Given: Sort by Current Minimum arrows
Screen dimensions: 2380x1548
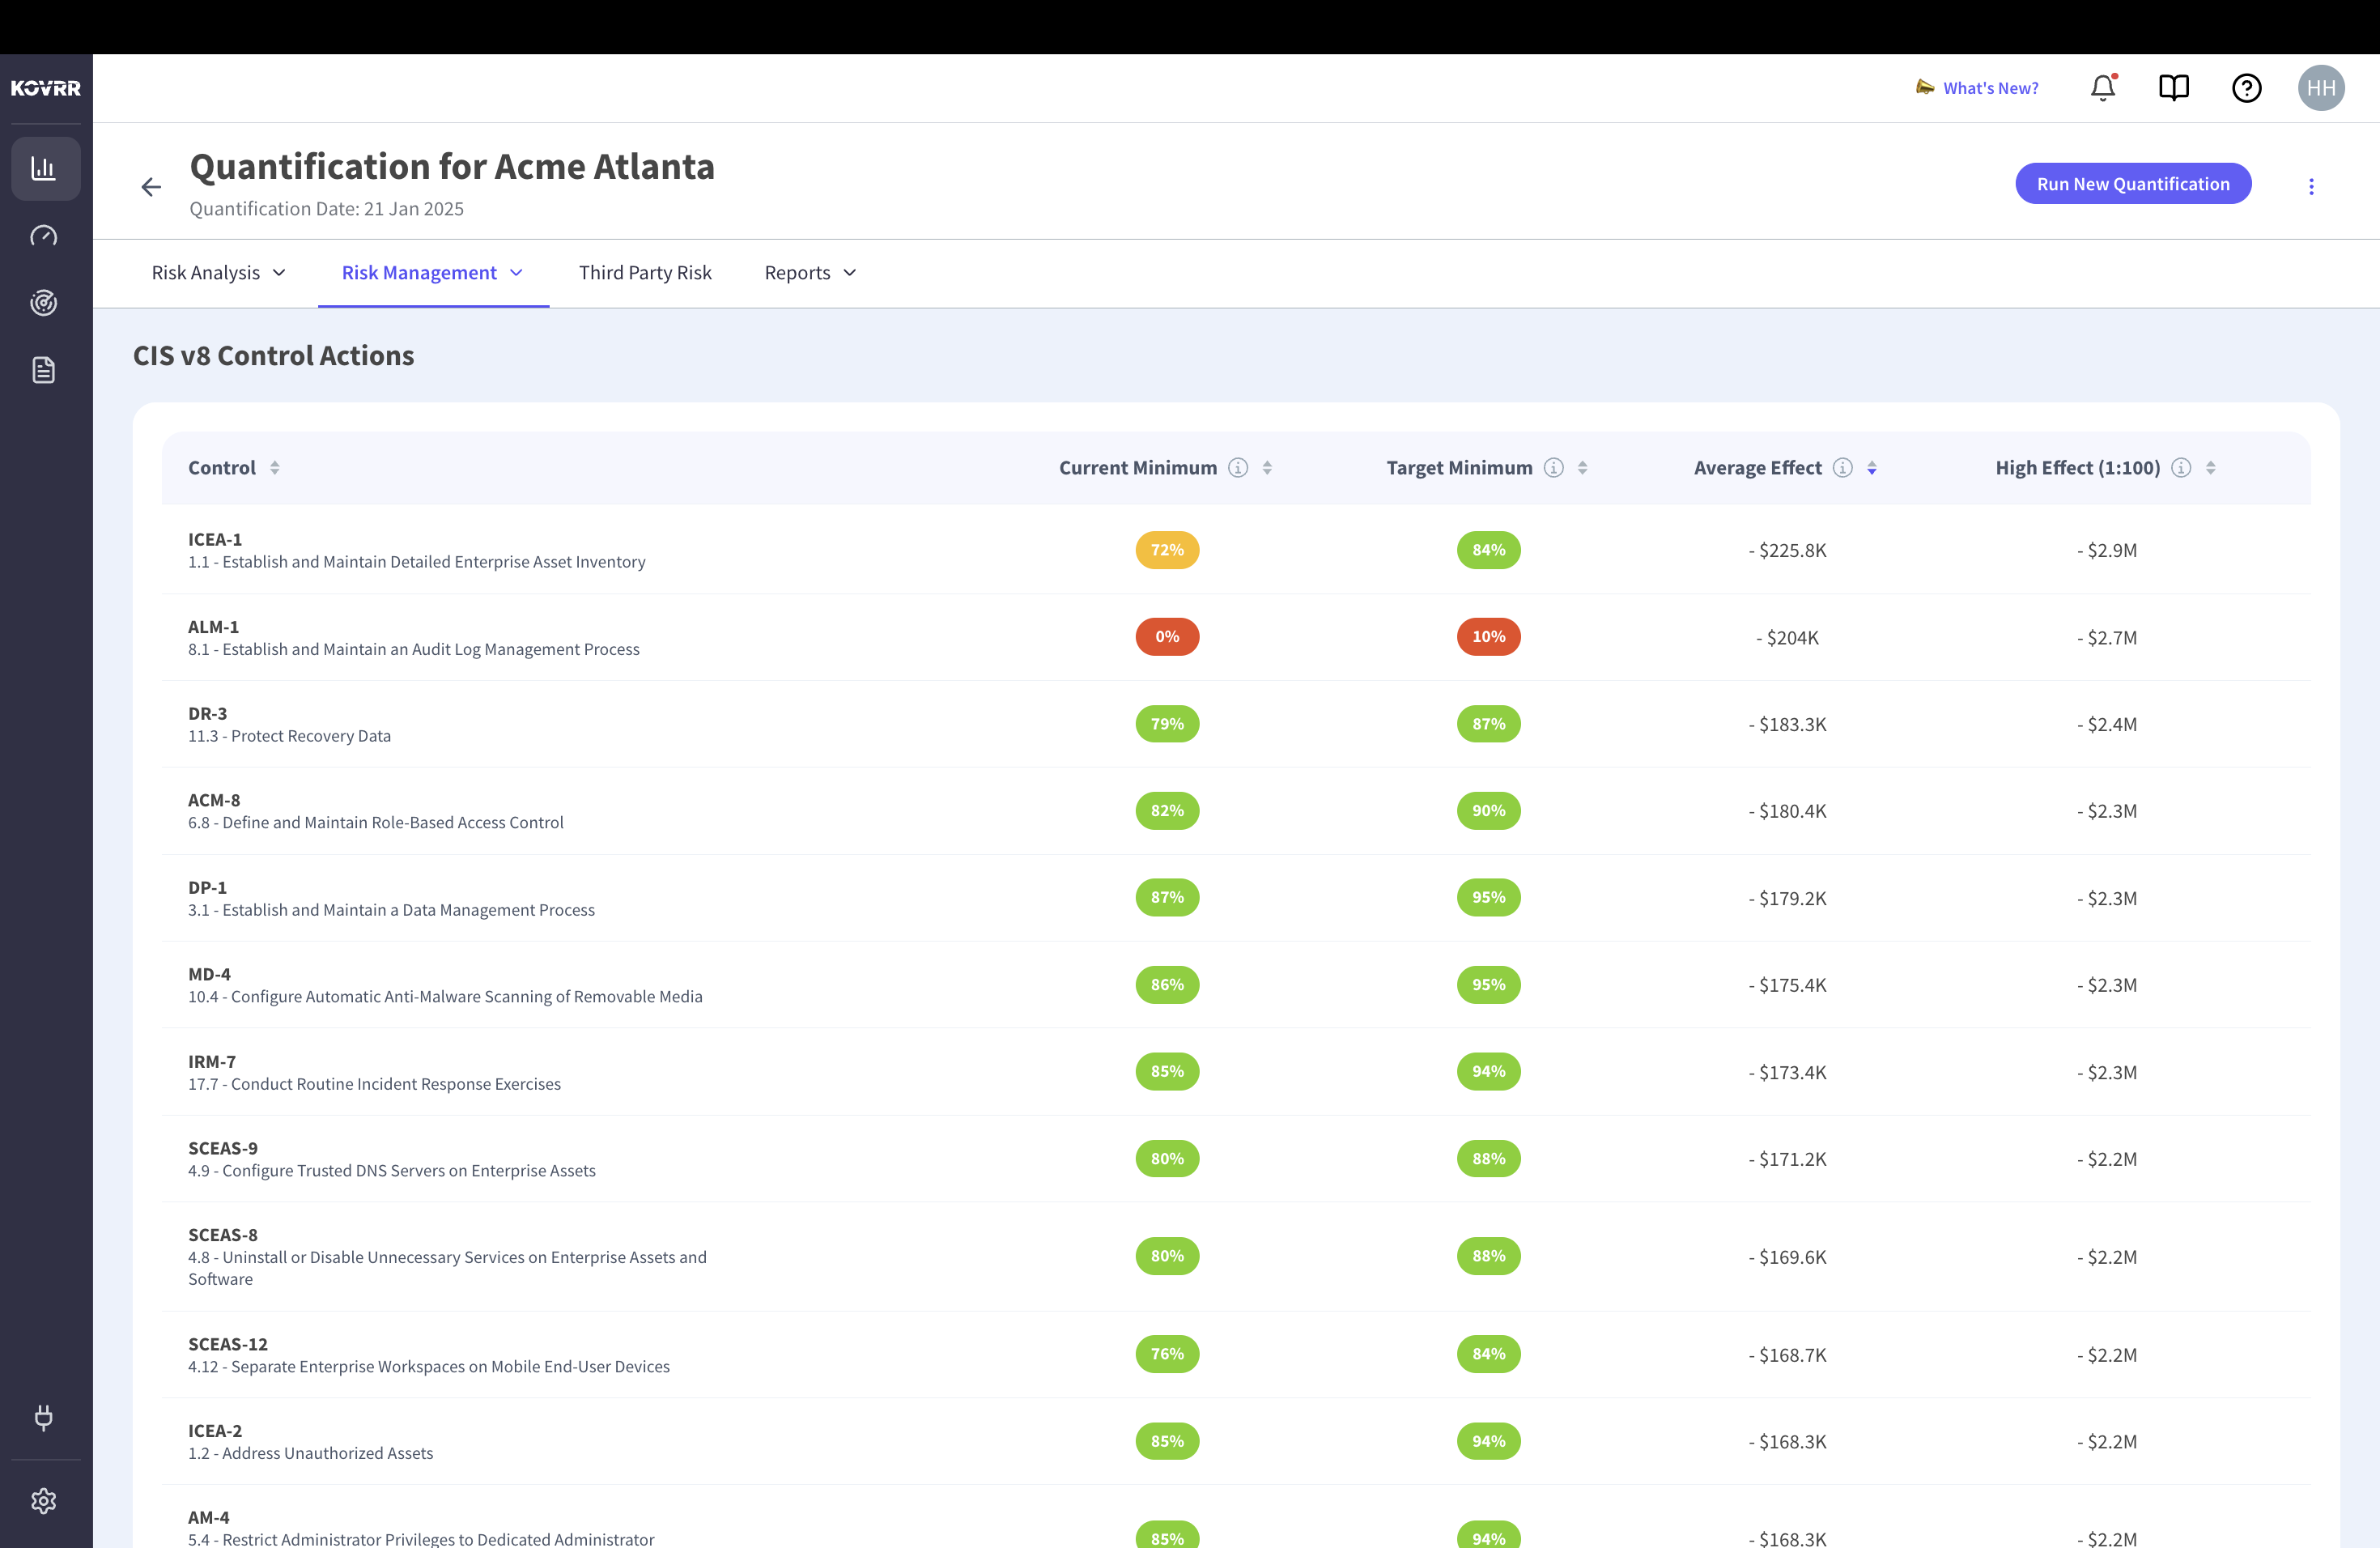Looking at the screenshot, I should [1267, 468].
